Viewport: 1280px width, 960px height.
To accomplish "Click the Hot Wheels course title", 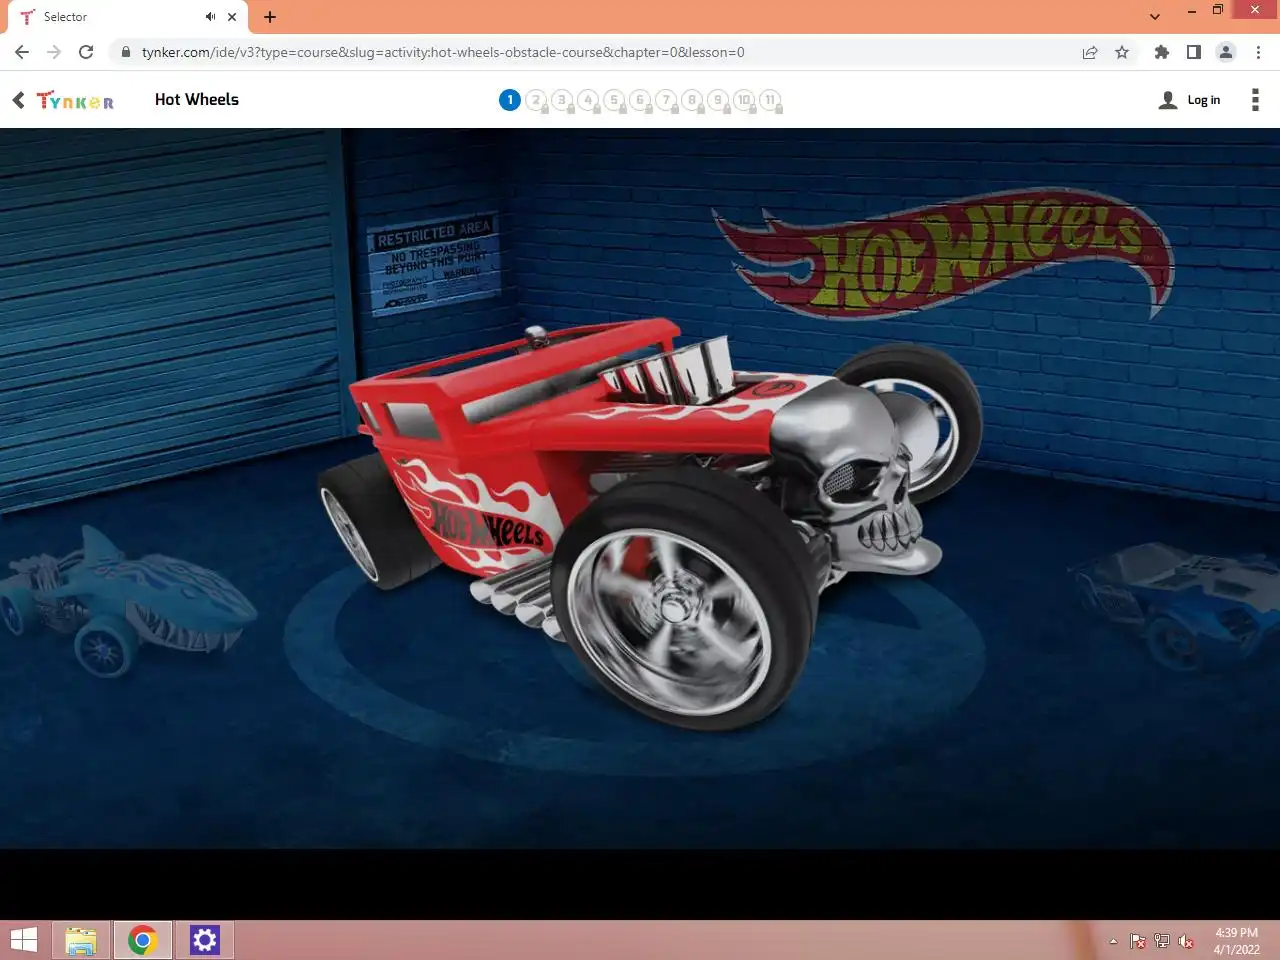I will [x=197, y=100].
